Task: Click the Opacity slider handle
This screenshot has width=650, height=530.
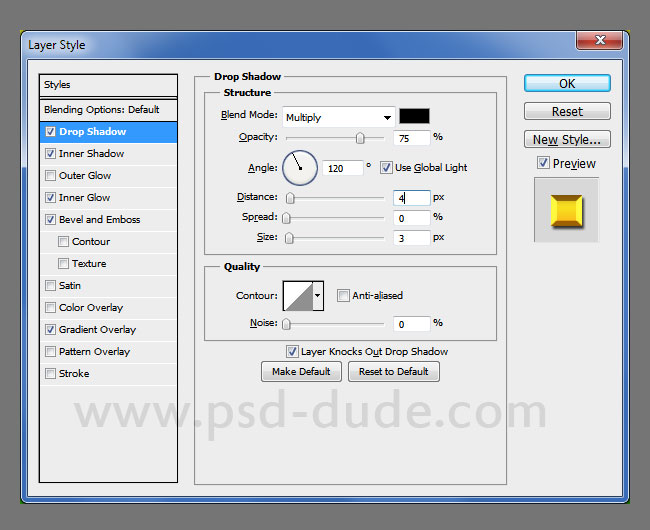Action: click(x=360, y=138)
